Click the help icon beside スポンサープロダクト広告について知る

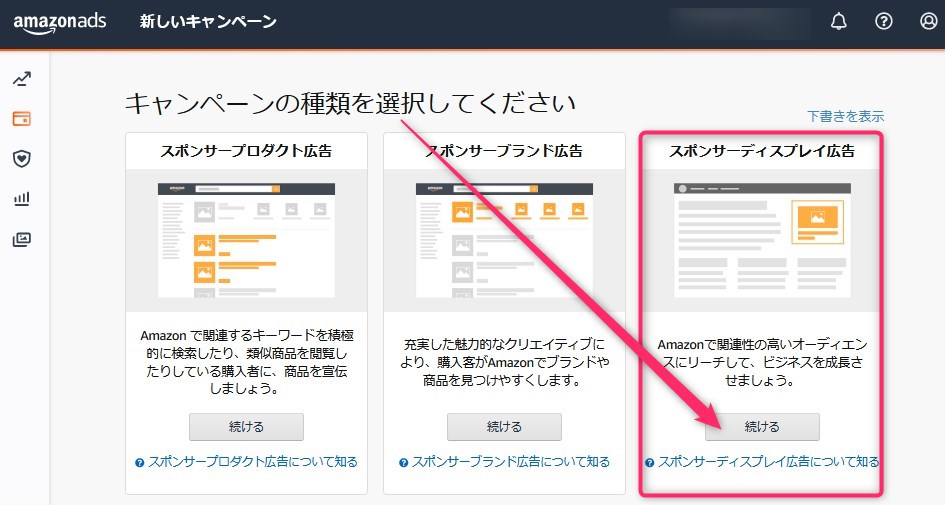coord(140,463)
